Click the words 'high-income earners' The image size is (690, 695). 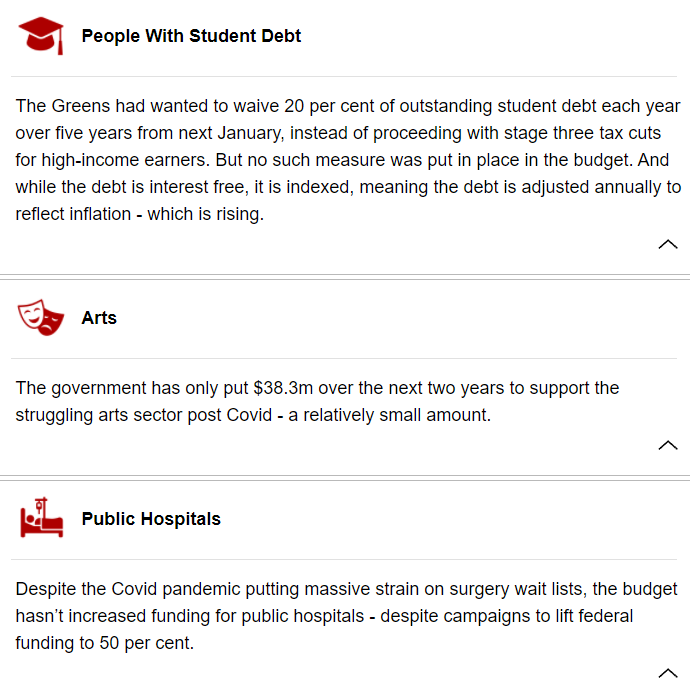click(125, 160)
